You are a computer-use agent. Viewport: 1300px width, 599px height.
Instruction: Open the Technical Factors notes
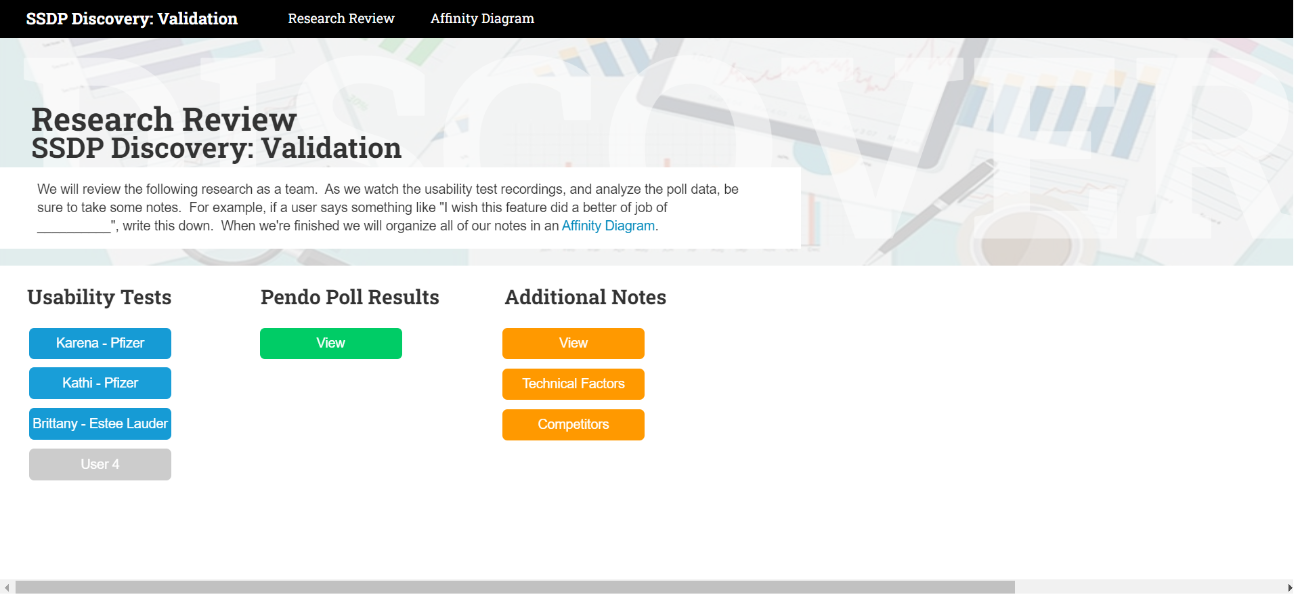point(573,383)
